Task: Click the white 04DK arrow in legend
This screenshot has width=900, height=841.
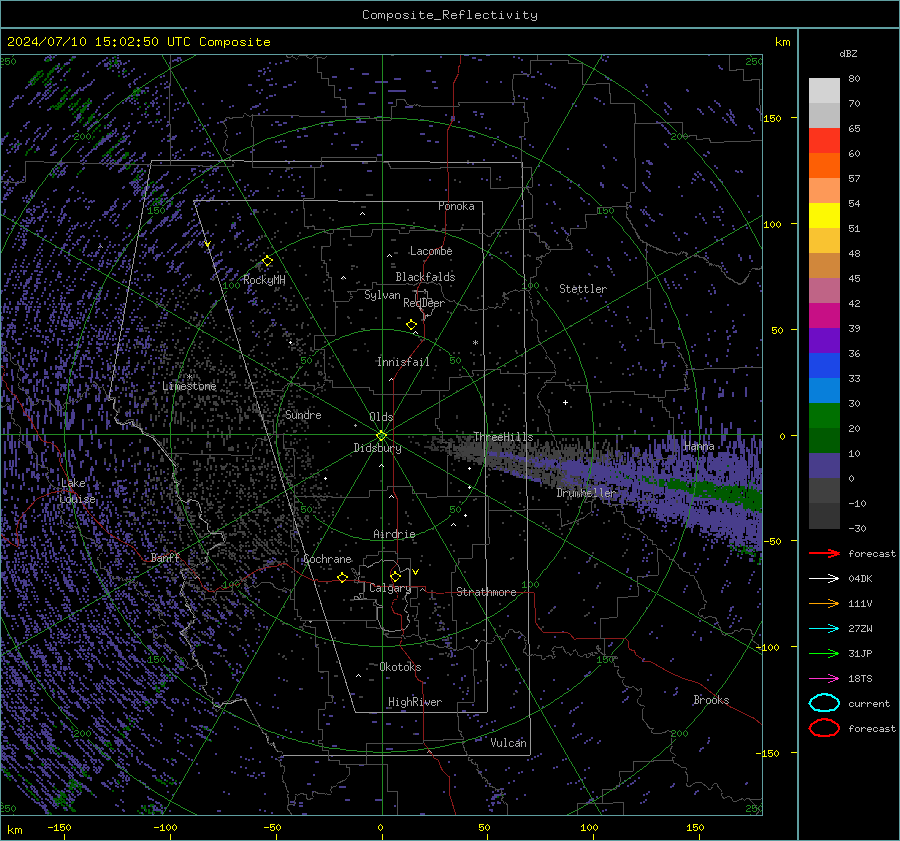Action: pos(824,579)
